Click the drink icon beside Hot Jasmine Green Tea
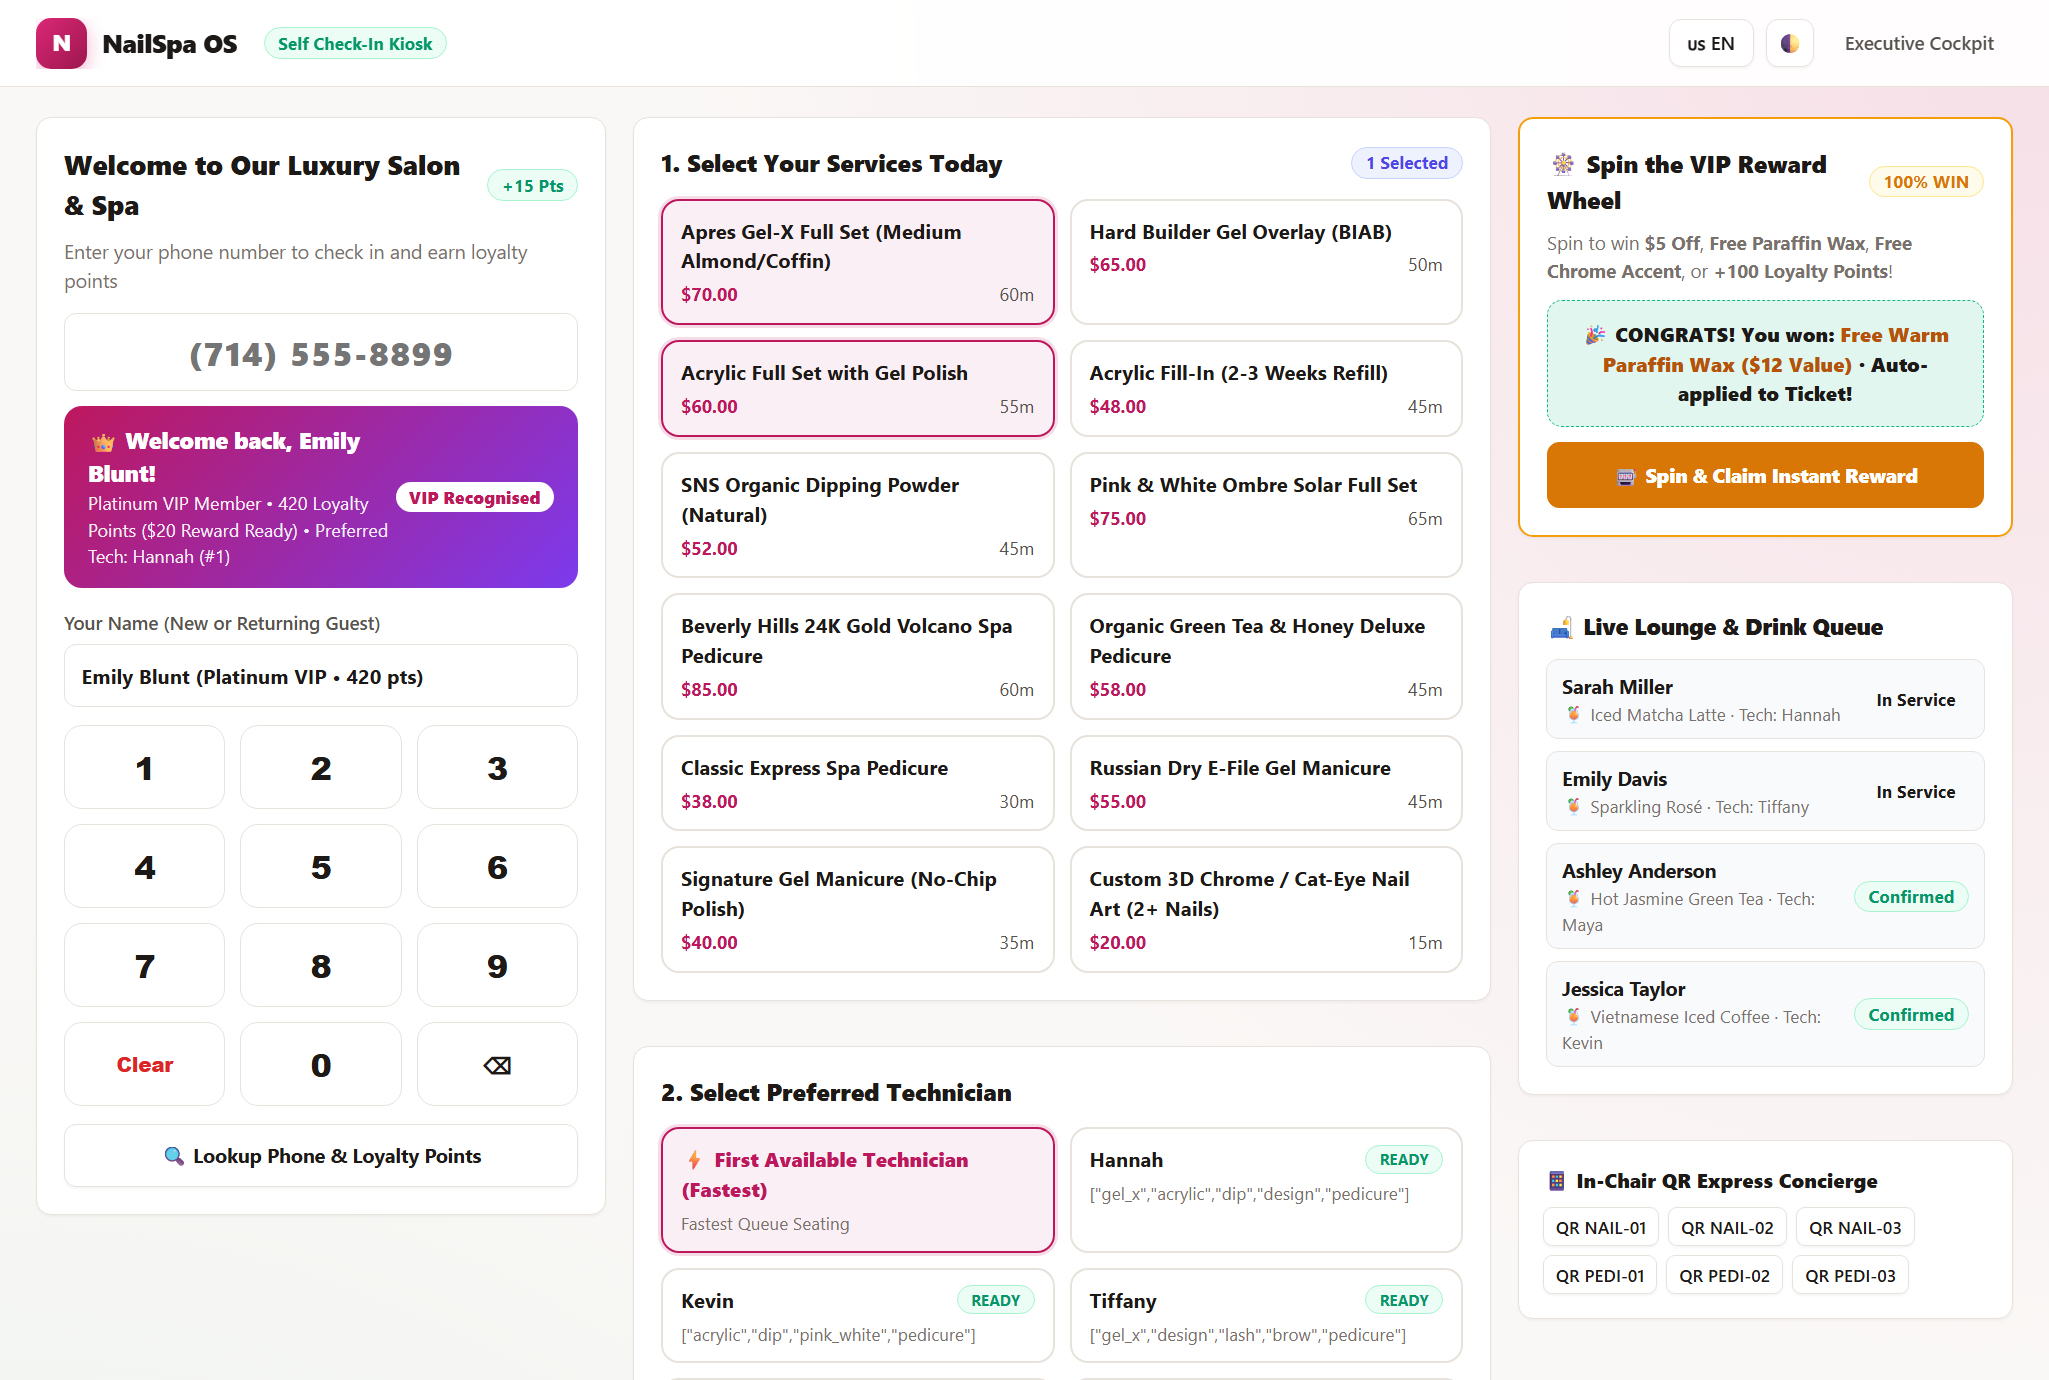2049x1380 pixels. [1573, 899]
